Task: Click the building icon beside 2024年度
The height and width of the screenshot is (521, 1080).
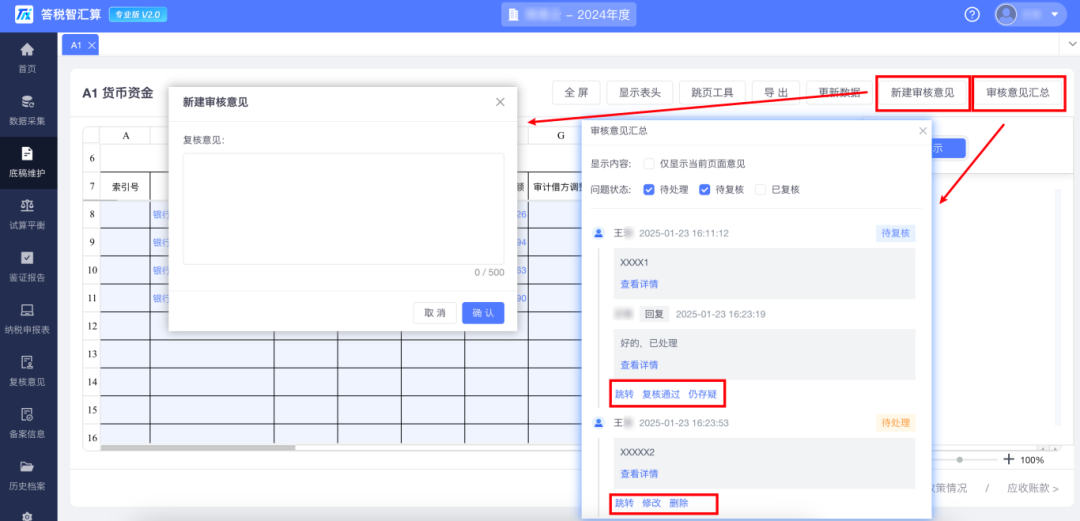Action: [513, 14]
